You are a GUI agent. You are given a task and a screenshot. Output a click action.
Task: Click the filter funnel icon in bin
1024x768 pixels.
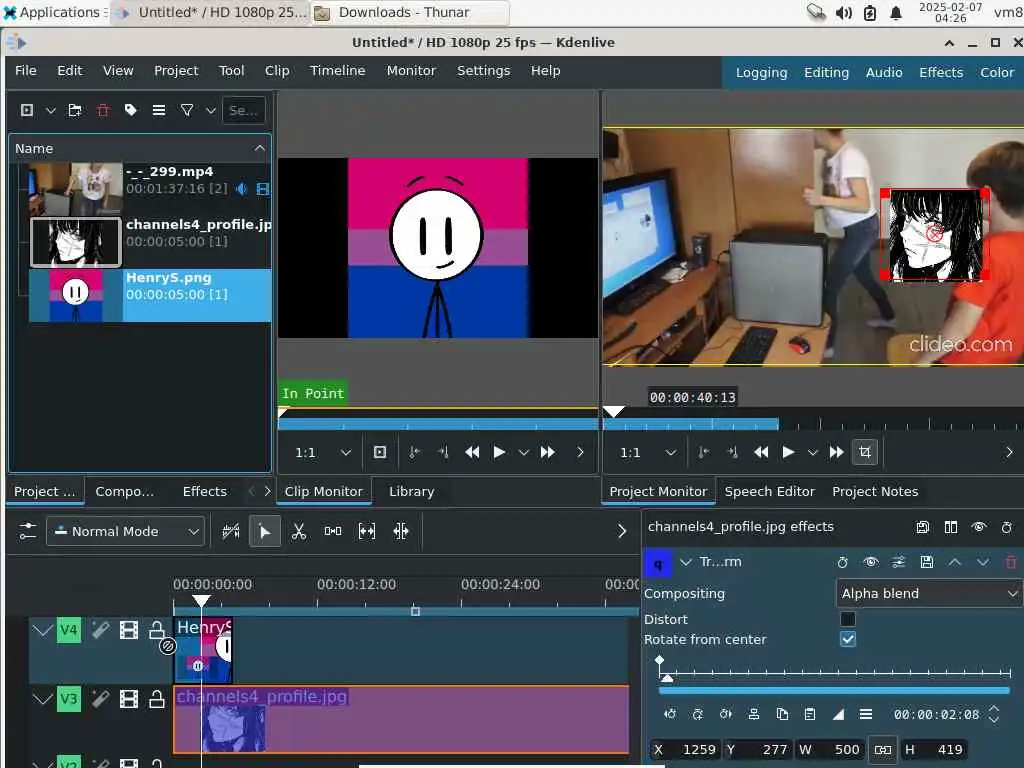187,110
